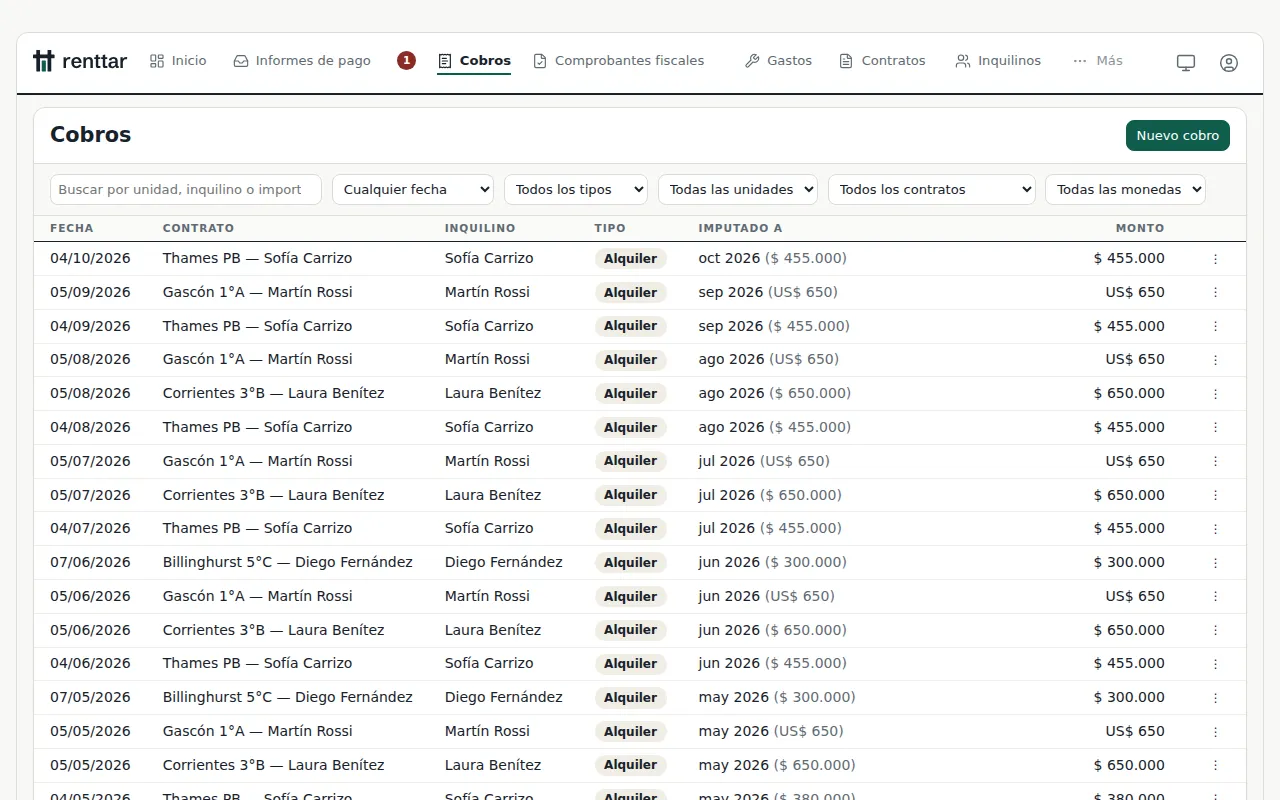This screenshot has width=1280, height=800.
Task: Open row menu for 07/05/2026 Billinghurst 5°C
Action: point(1216,698)
